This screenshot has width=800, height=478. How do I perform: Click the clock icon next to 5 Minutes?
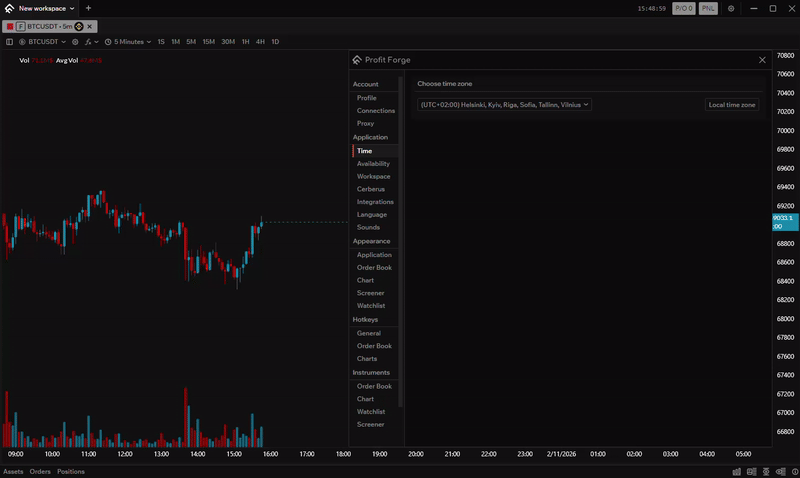point(108,42)
